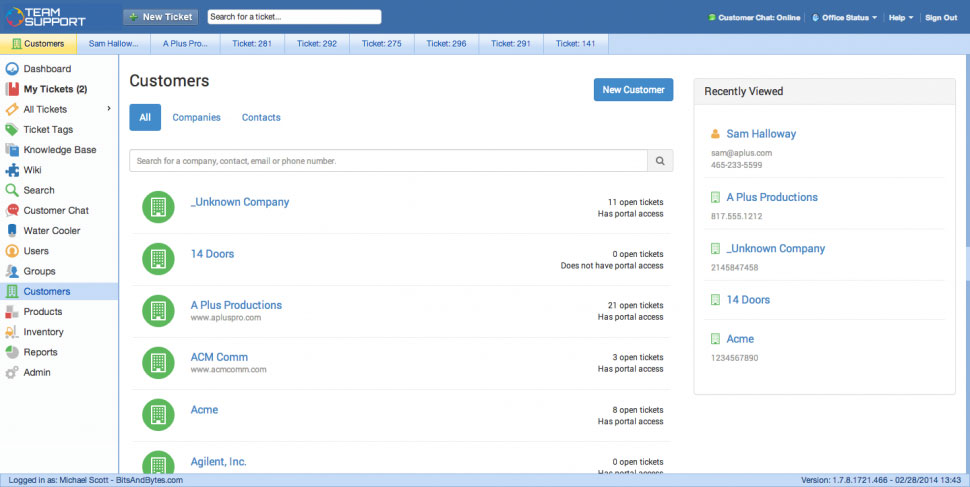The width and height of the screenshot is (970, 487).
Task: Click the Knowledge Base book icon
Action: pos(12,150)
